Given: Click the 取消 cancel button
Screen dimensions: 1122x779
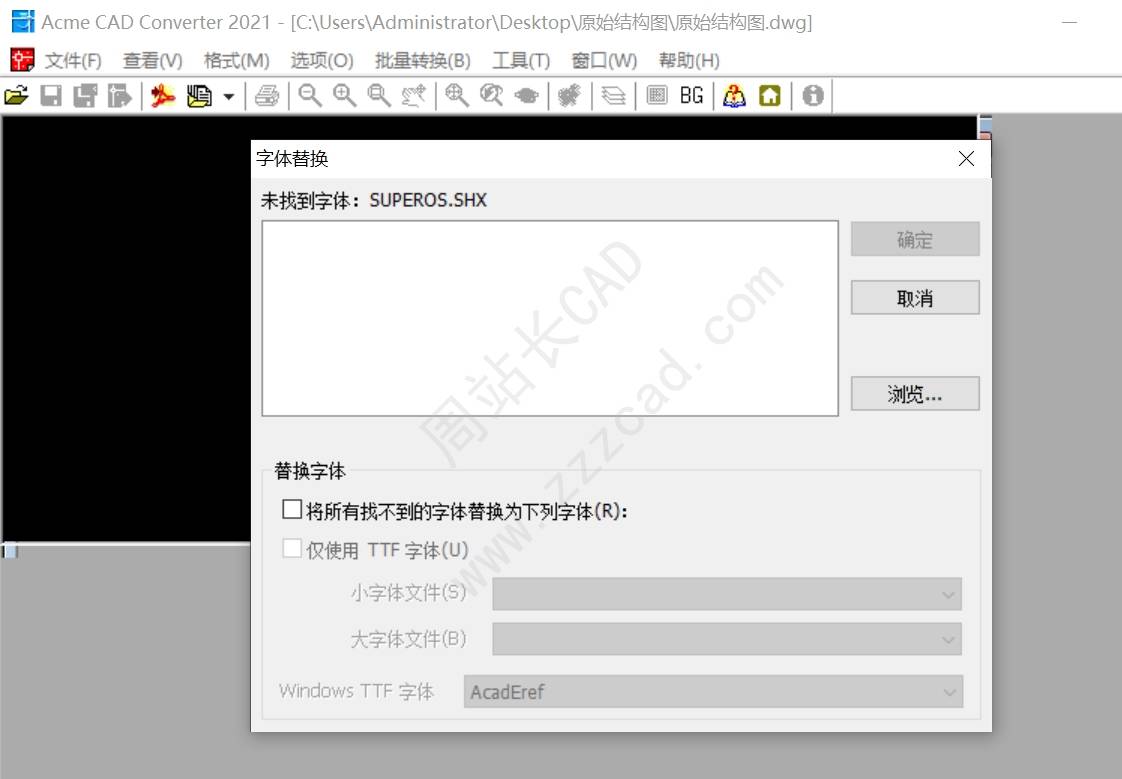Looking at the screenshot, I should point(914,298).
